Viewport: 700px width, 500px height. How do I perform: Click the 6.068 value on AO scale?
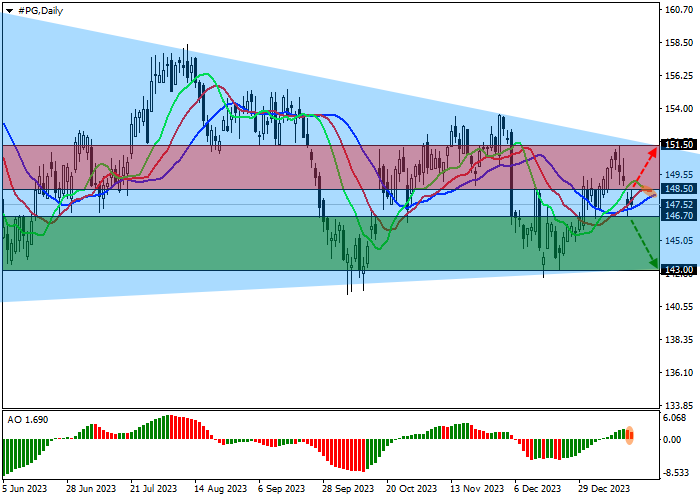pos(676,418)
